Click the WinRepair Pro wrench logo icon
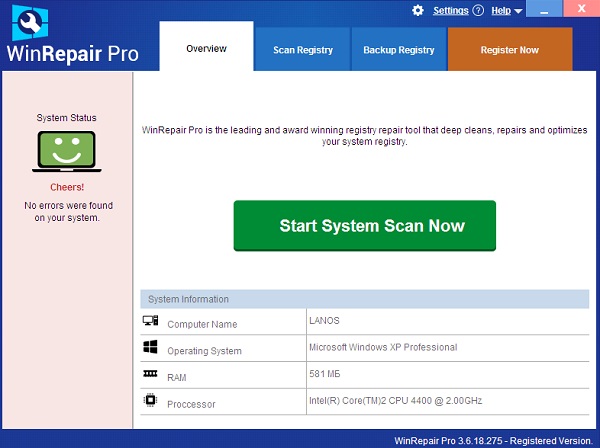The height and width of the screenshot is (448, 600). point(24,21)
